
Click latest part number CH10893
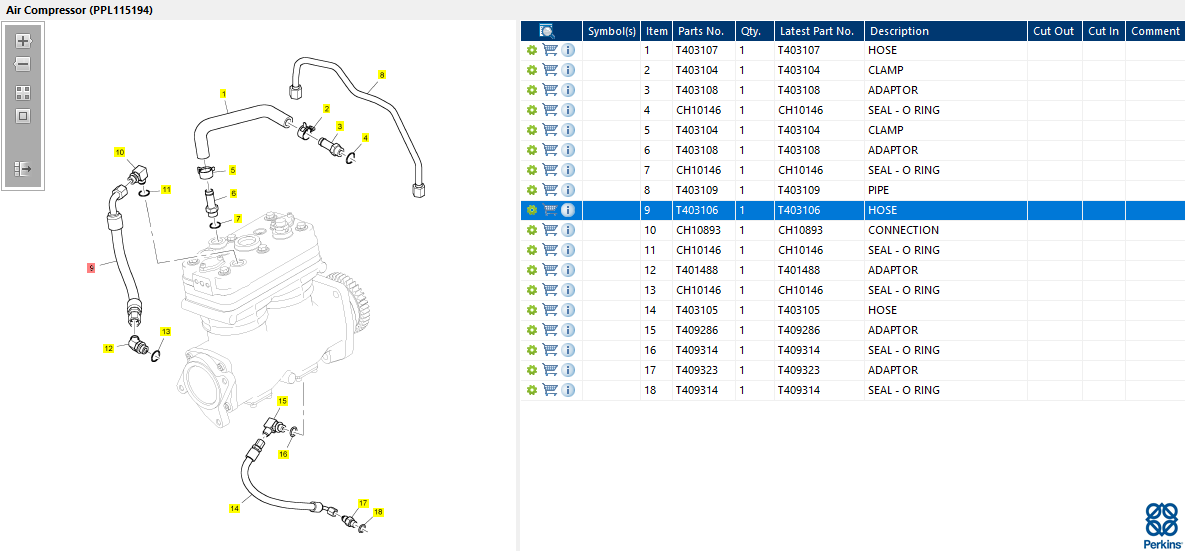[x=819, y=230]
